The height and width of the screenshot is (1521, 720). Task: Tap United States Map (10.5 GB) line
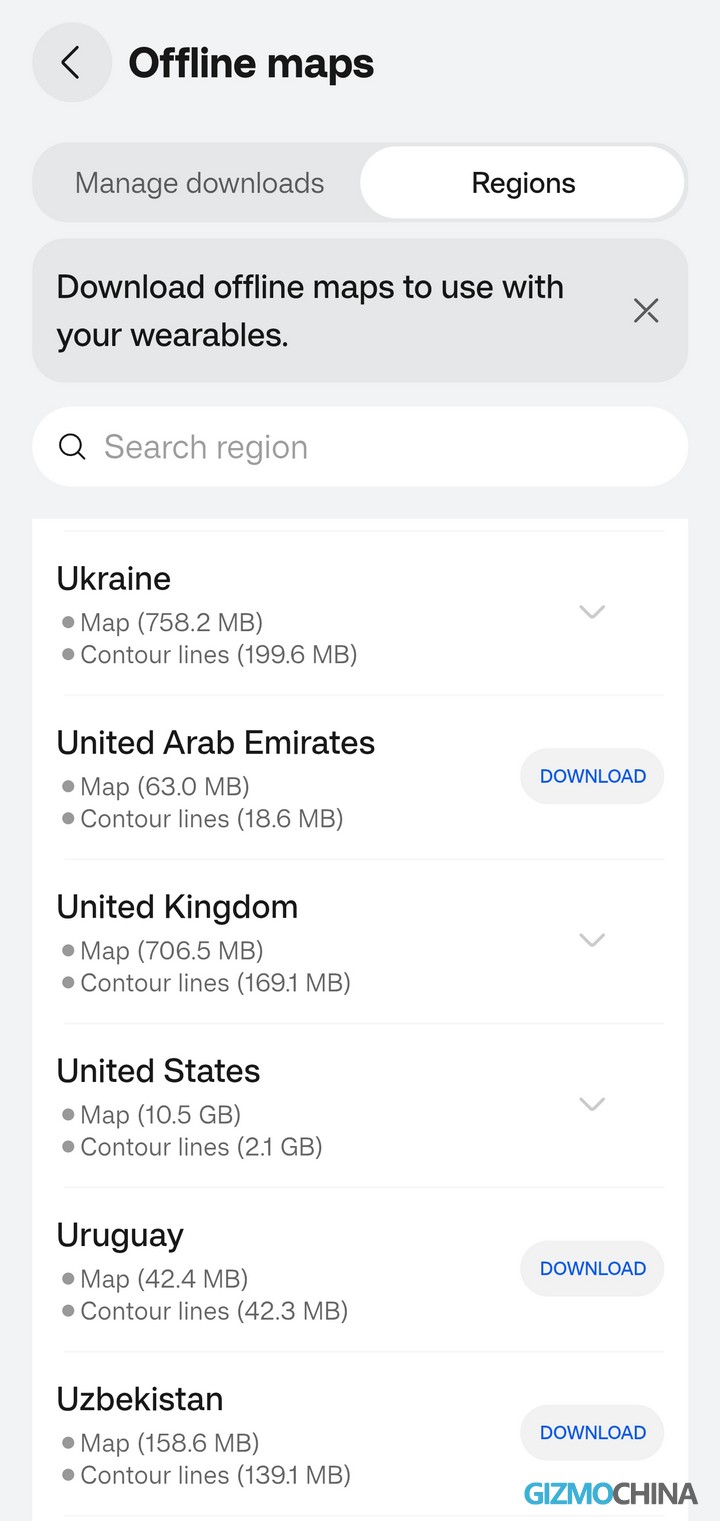160,1115
